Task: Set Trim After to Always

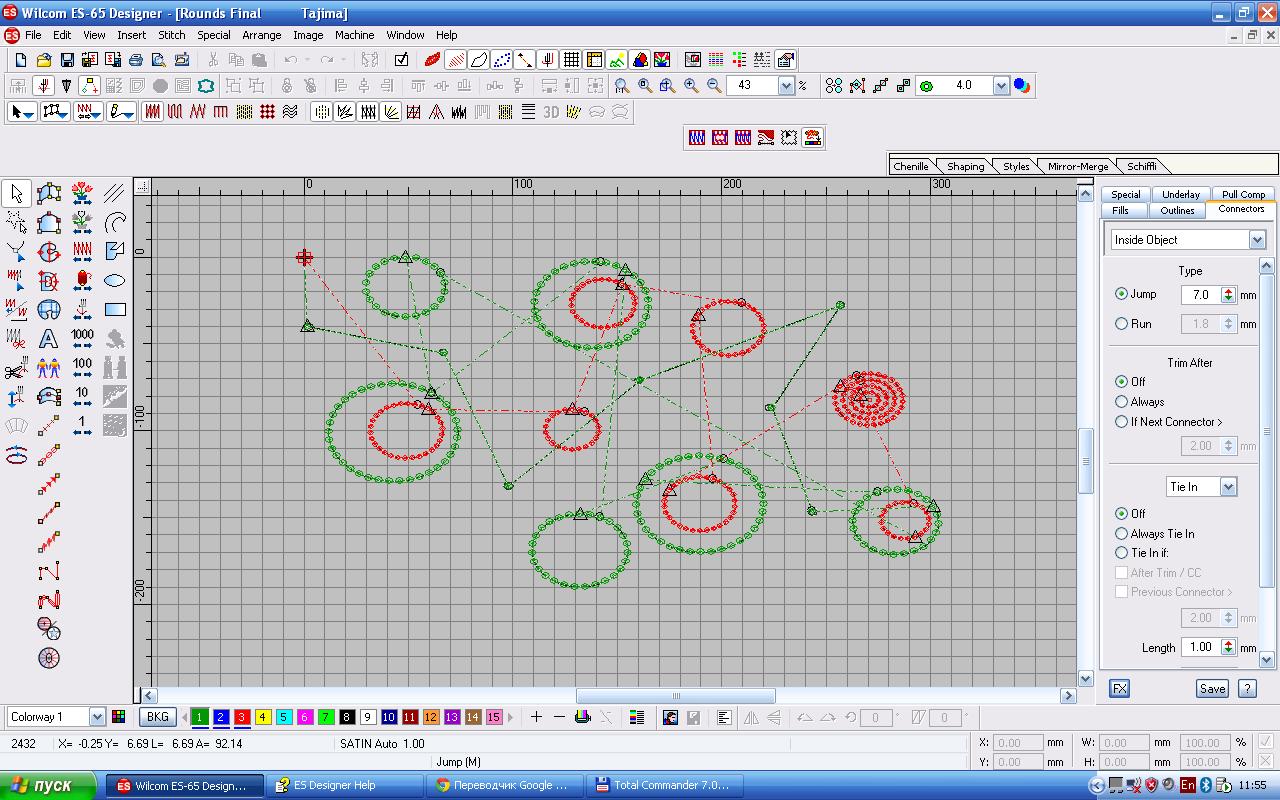Action: 1122,402
